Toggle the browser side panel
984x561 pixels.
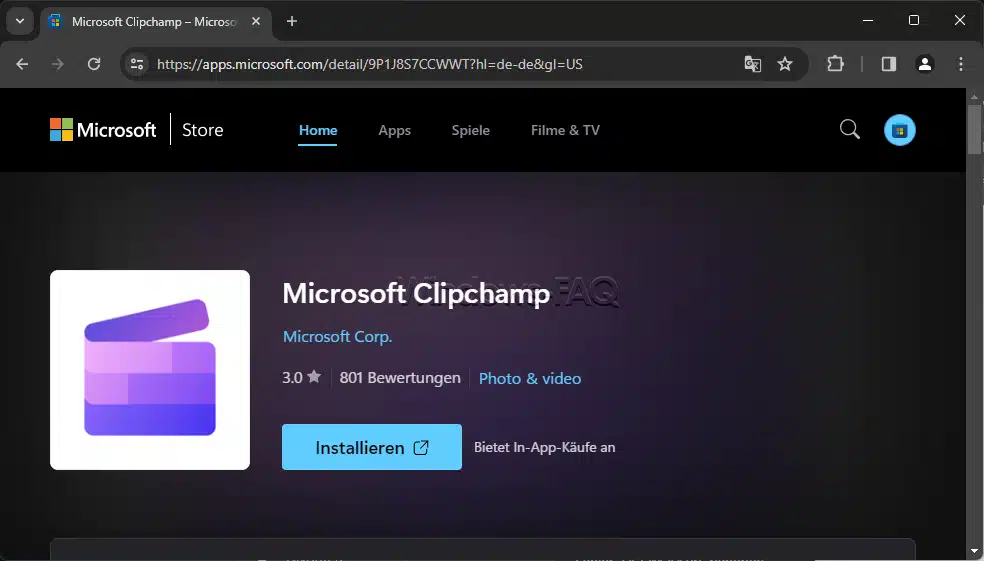(889, 64)
